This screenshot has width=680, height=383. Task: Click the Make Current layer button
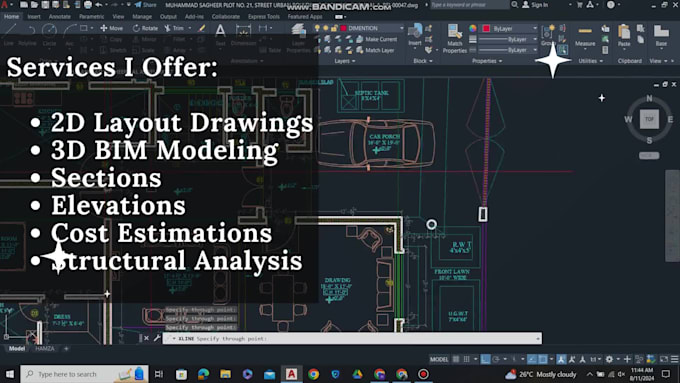(376, 39)
